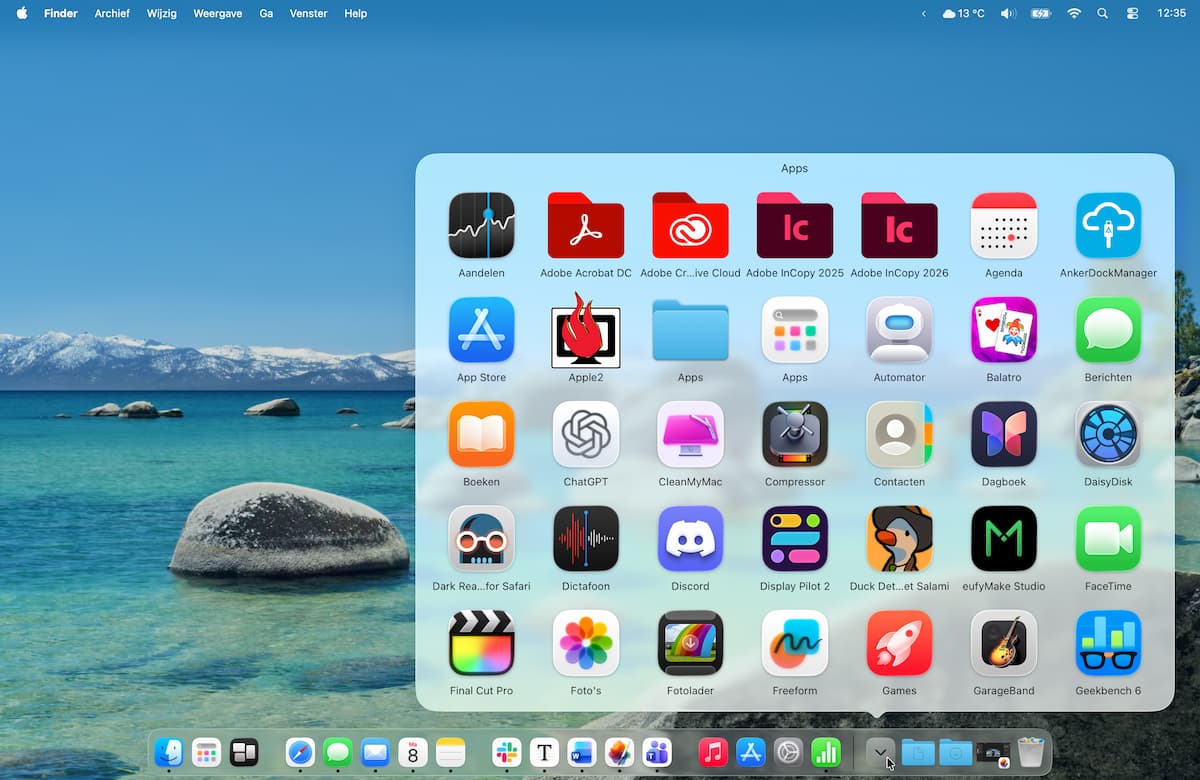The width and height of the screenshot is (1200, 780).
Task: Click the 13 °C weather status item
Action: point(963,14)
